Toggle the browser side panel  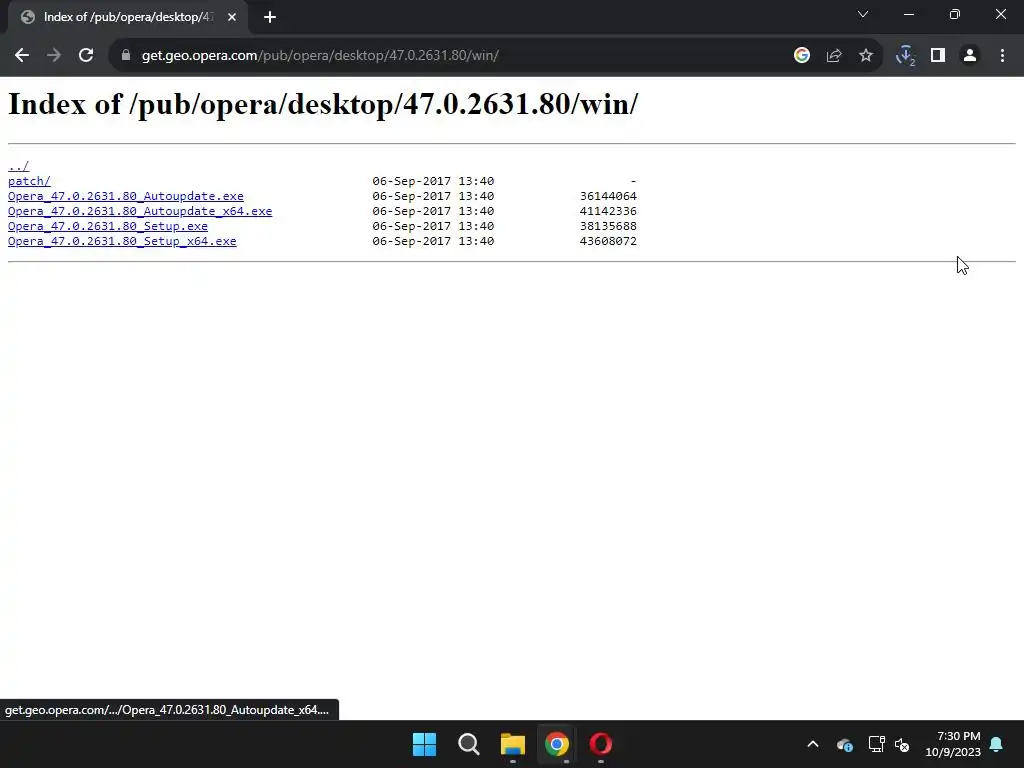click(938, 56)
